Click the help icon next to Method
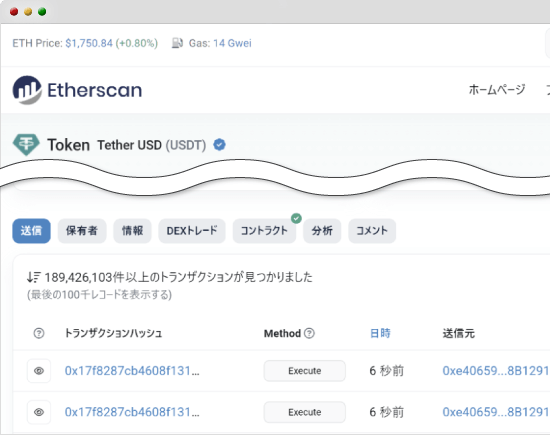 tap(309, 333)
